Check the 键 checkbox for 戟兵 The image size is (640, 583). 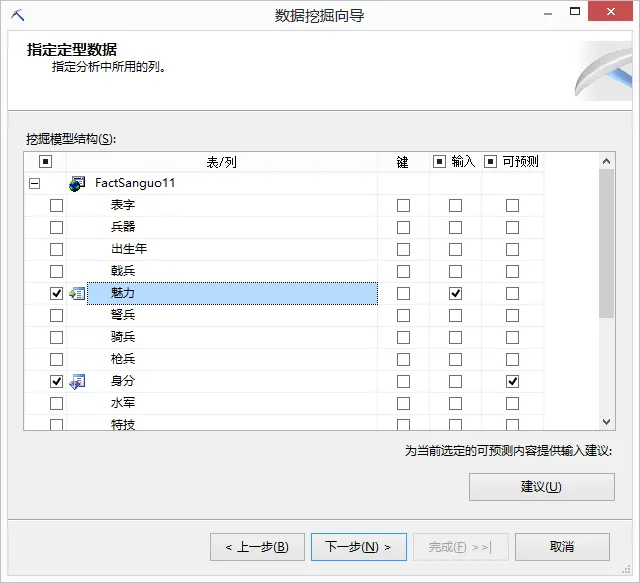pyautogui.click(x=403, y=271)
